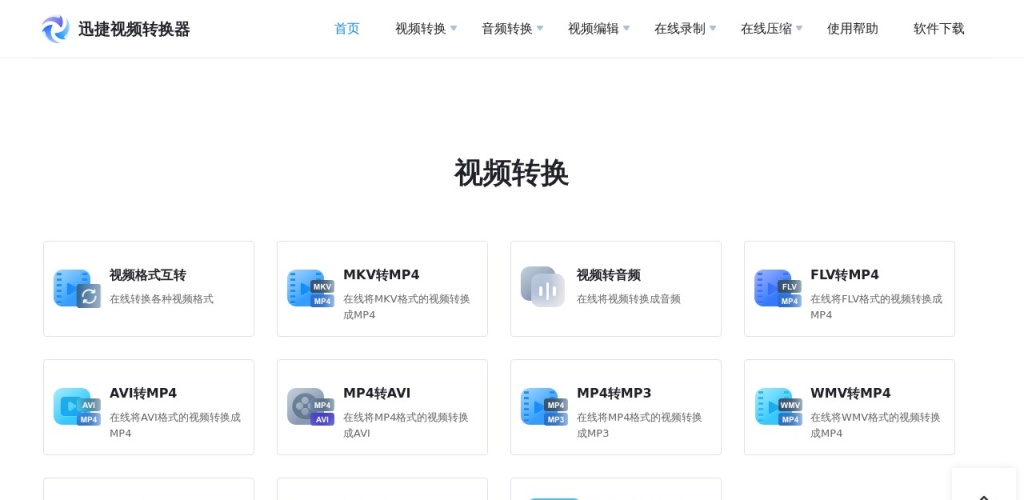Click the back-to-top arrow button

(984, 492)
